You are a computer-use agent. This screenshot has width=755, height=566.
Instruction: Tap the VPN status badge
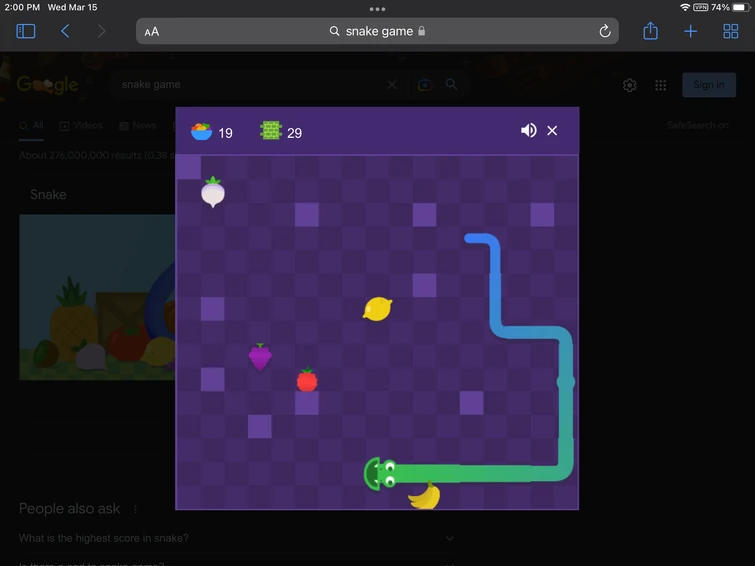pos(701,7)
